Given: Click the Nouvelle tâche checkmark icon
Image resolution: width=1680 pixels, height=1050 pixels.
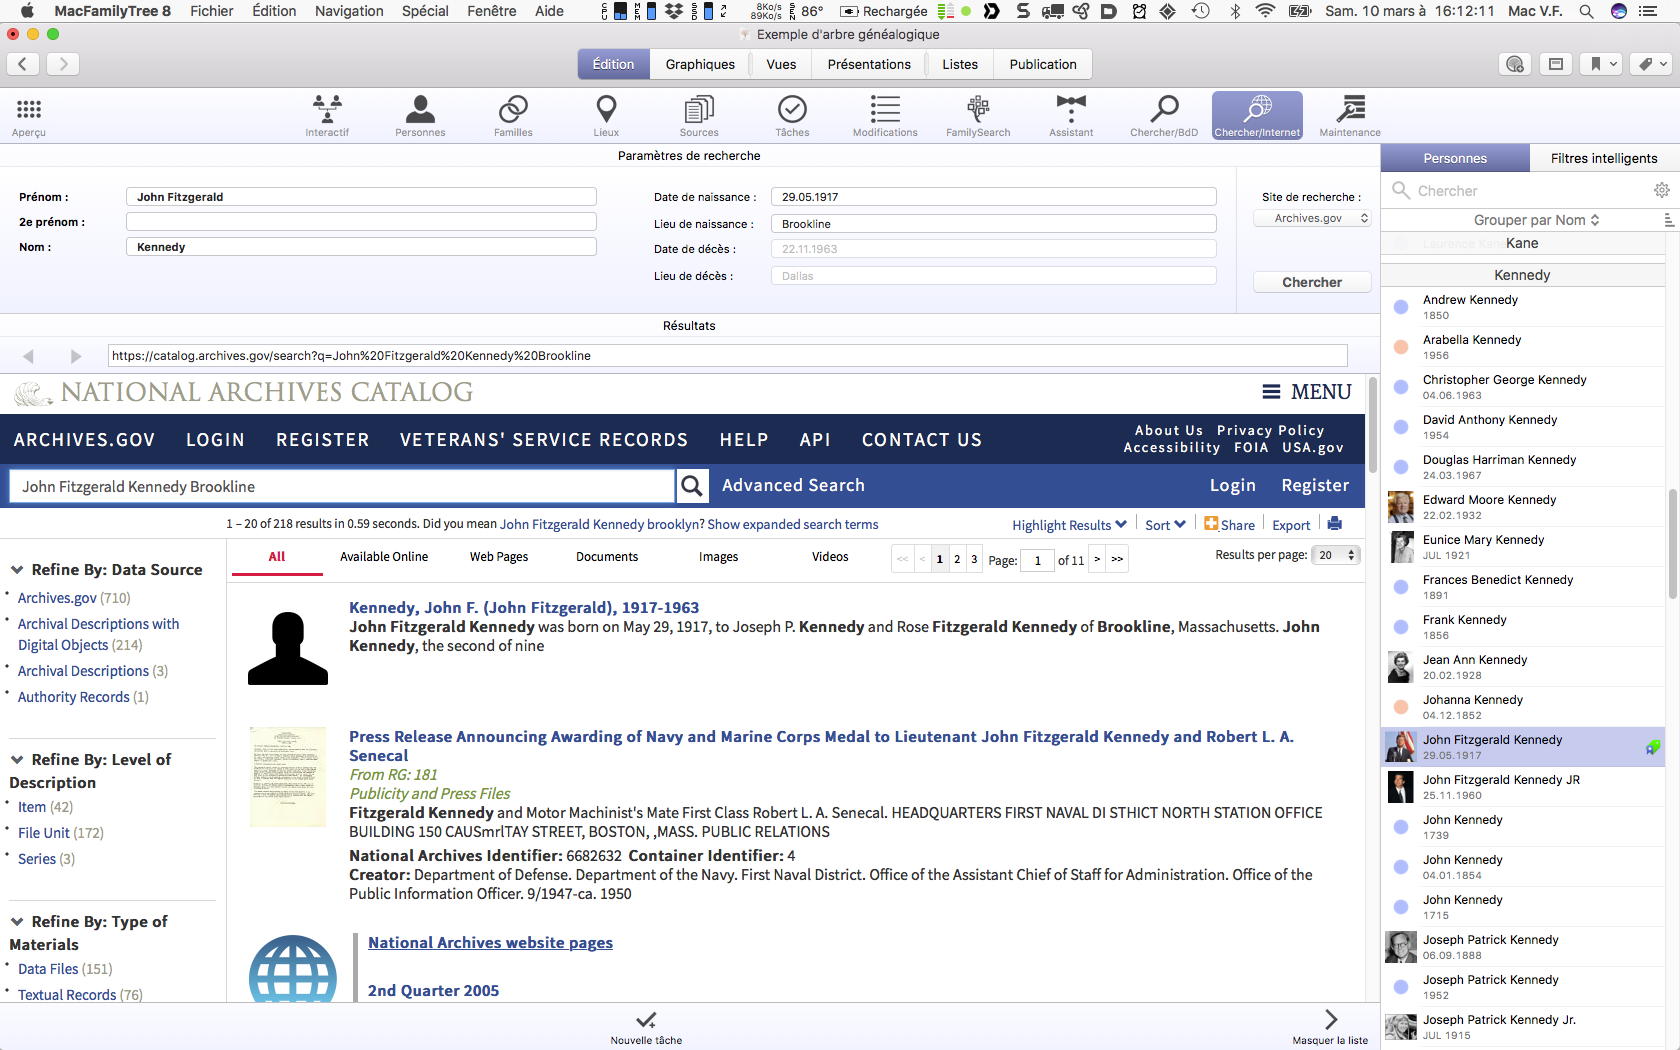Looking at the screenshot, I should [x=646, y=1020].
